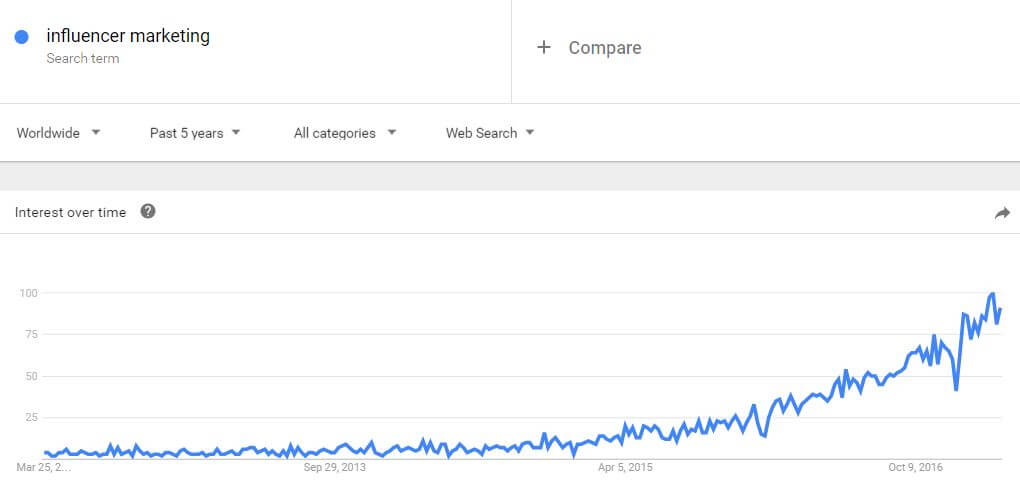1020x495 pixels.
Task: Expand the Web Search type dropdown
Action: tap(490, 133)
